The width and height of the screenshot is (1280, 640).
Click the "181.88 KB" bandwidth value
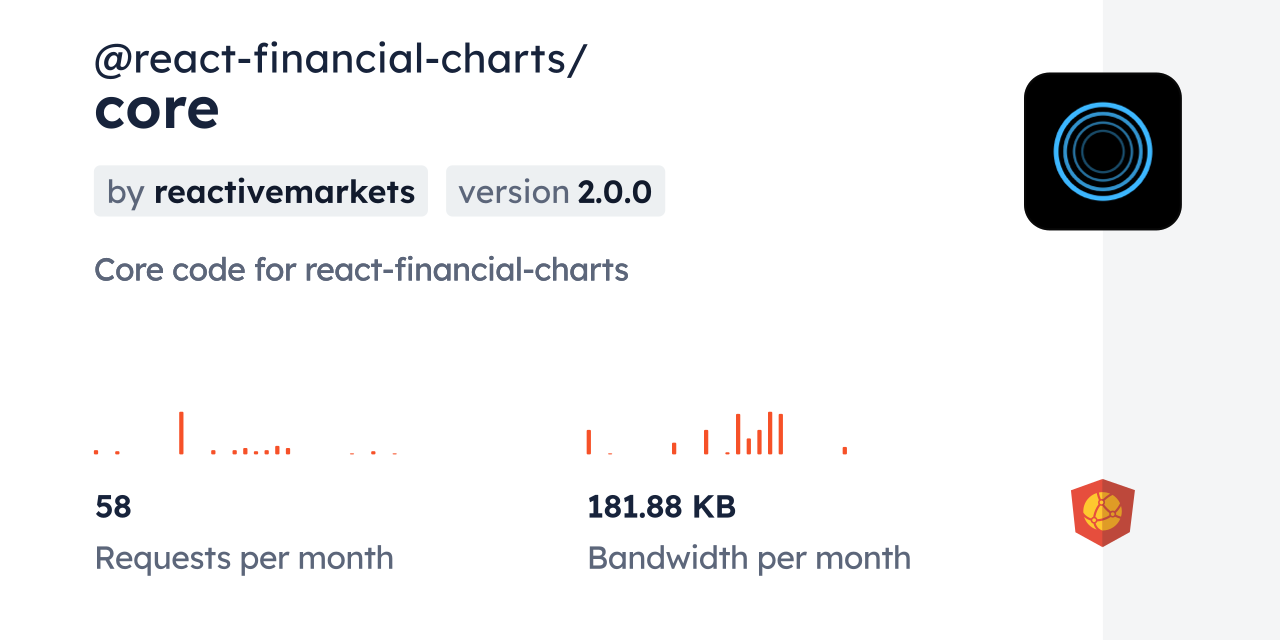661,507
